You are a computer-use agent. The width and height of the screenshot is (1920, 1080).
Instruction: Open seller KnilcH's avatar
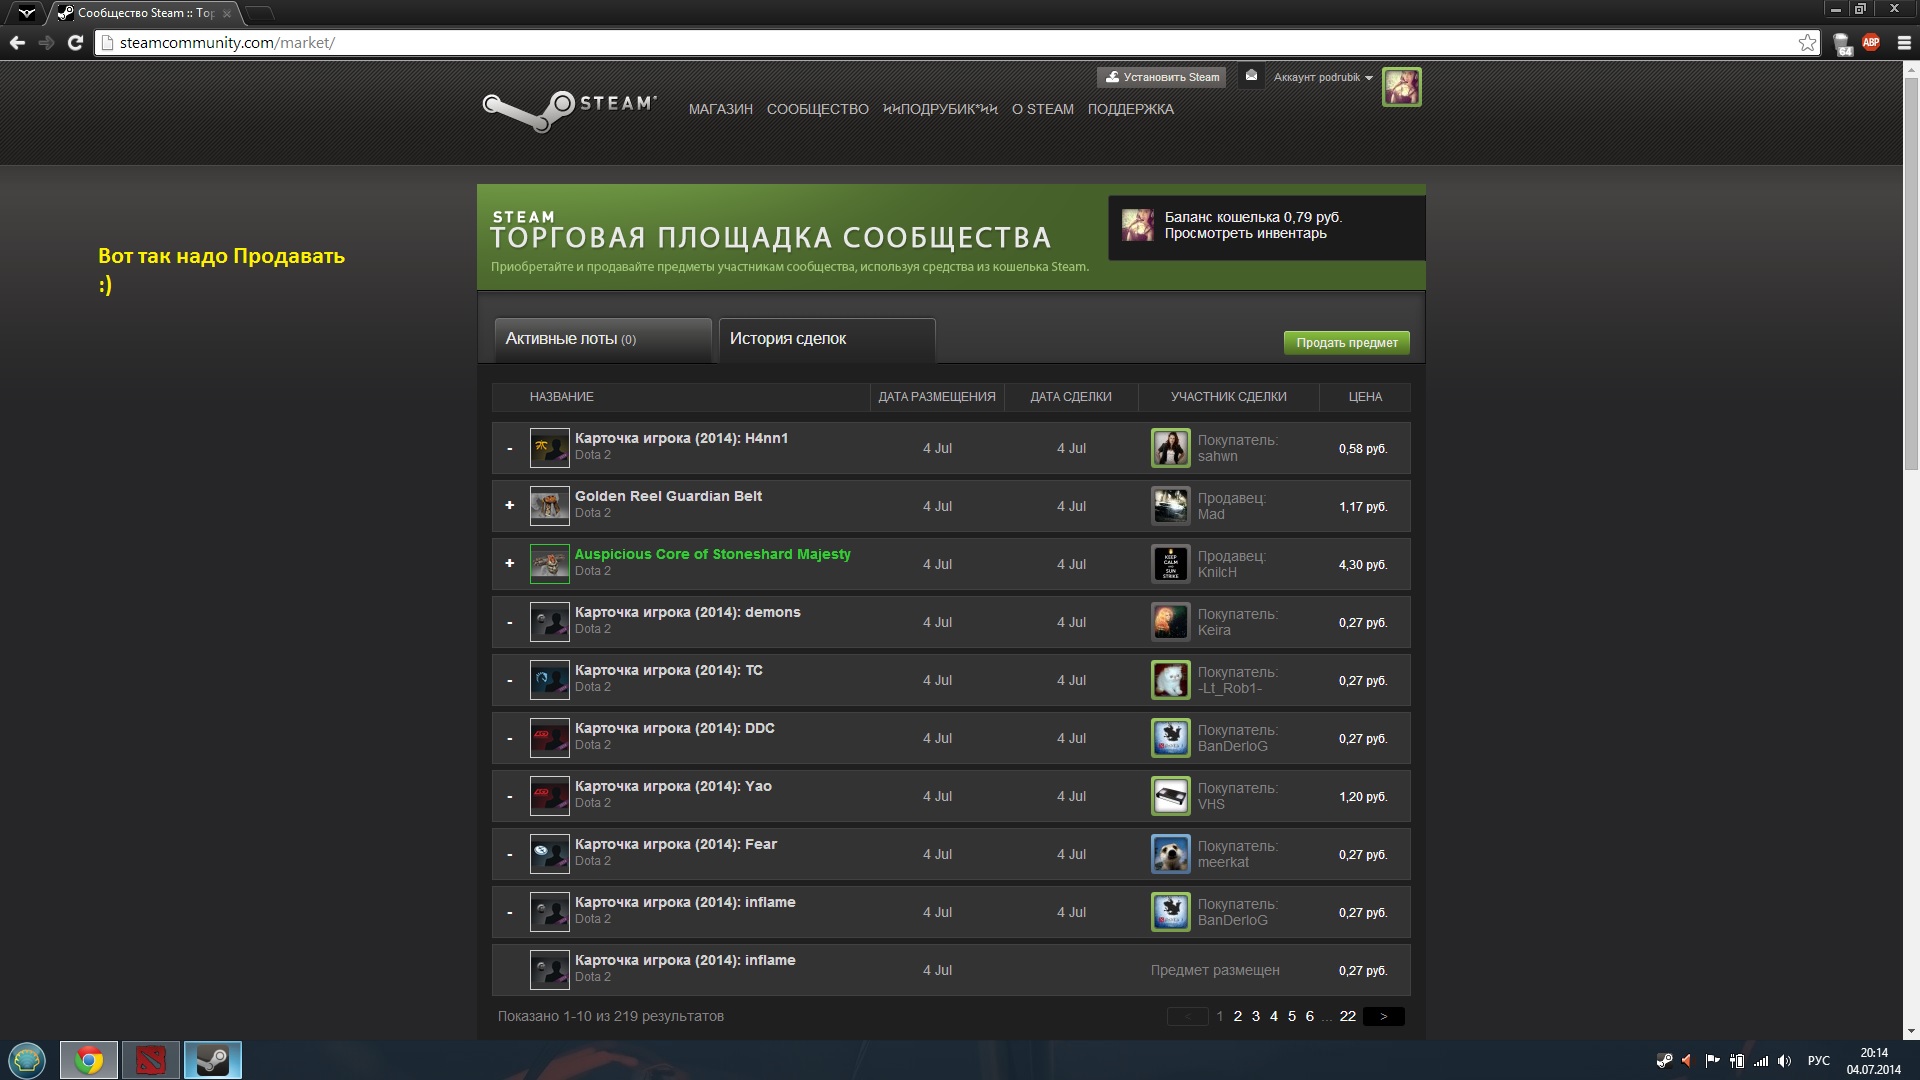click(x=1170, y=564)
